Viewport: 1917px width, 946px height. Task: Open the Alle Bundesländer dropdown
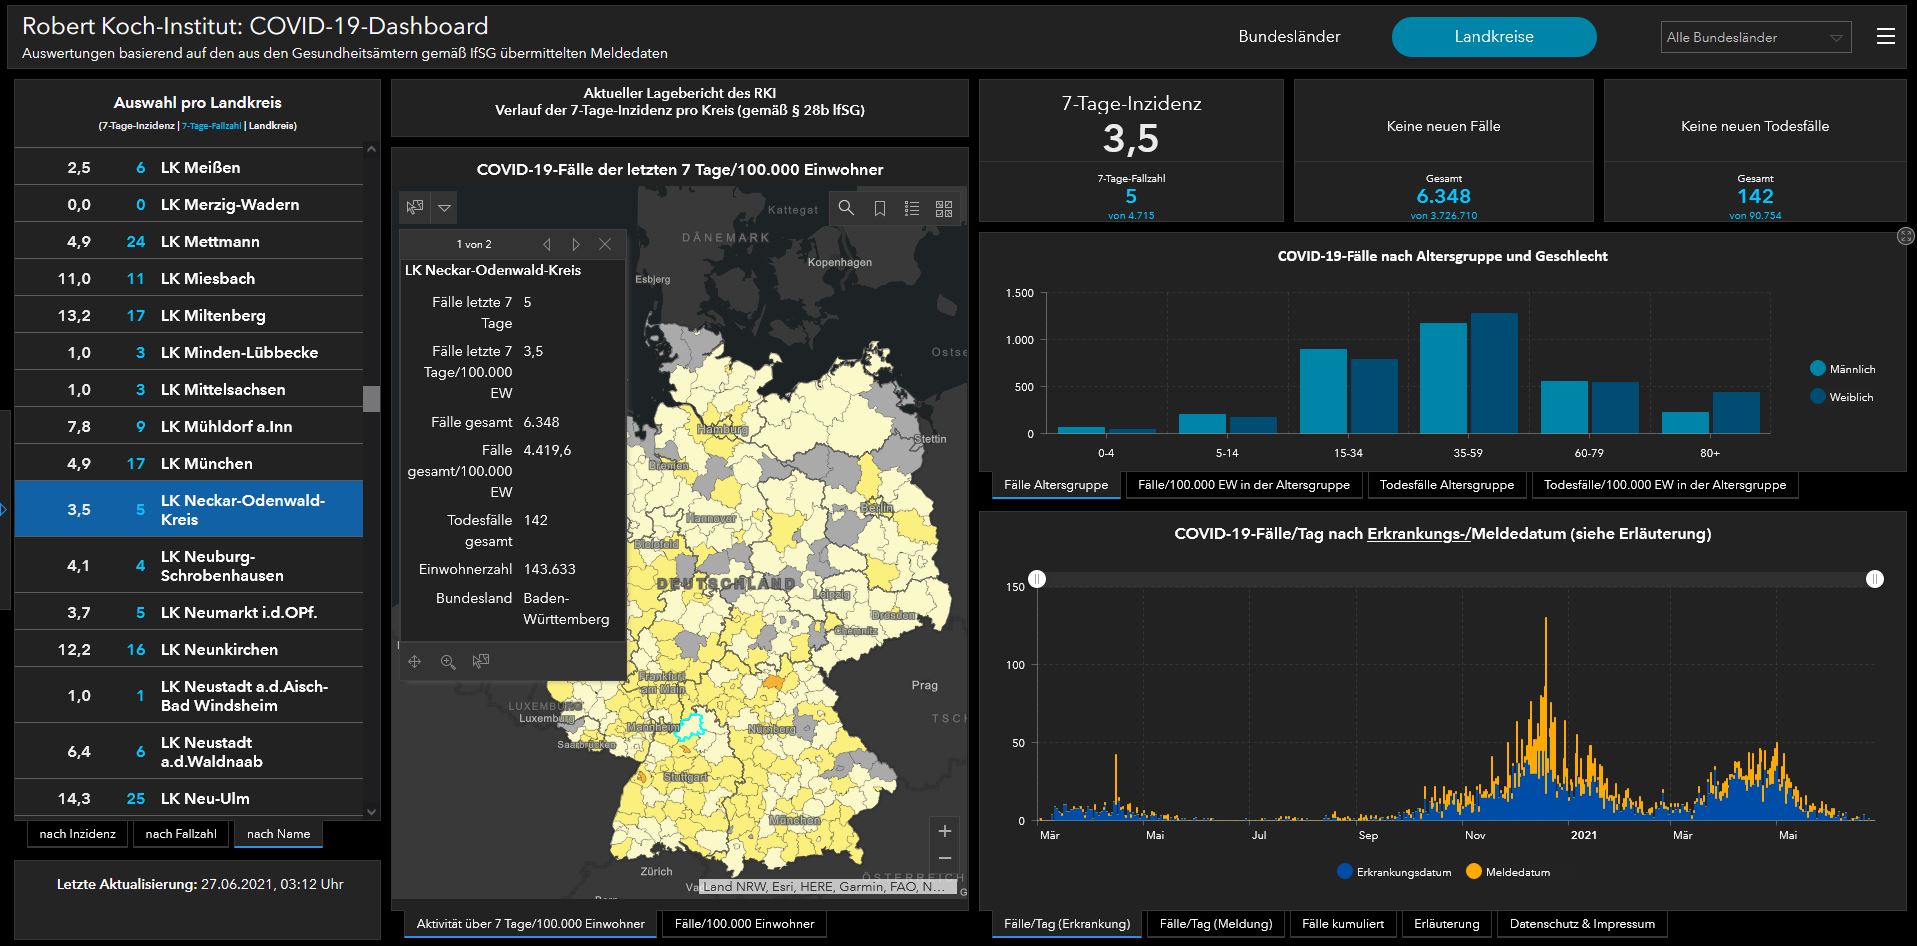(x=1755, y=38)
